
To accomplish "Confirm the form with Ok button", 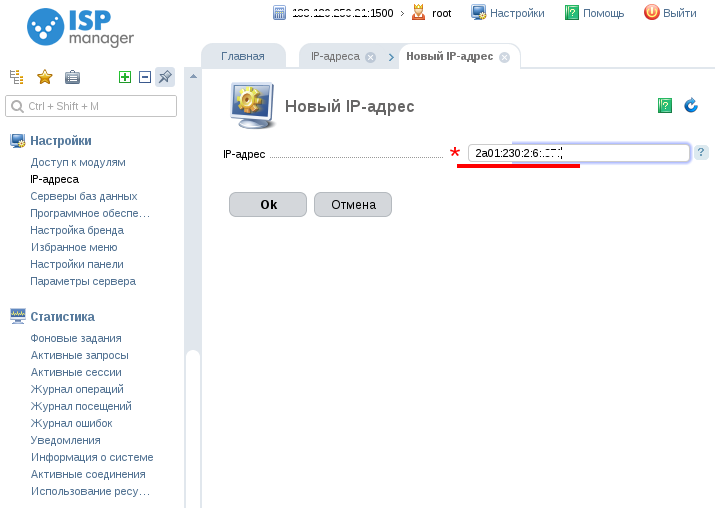I will coord(268,204).
